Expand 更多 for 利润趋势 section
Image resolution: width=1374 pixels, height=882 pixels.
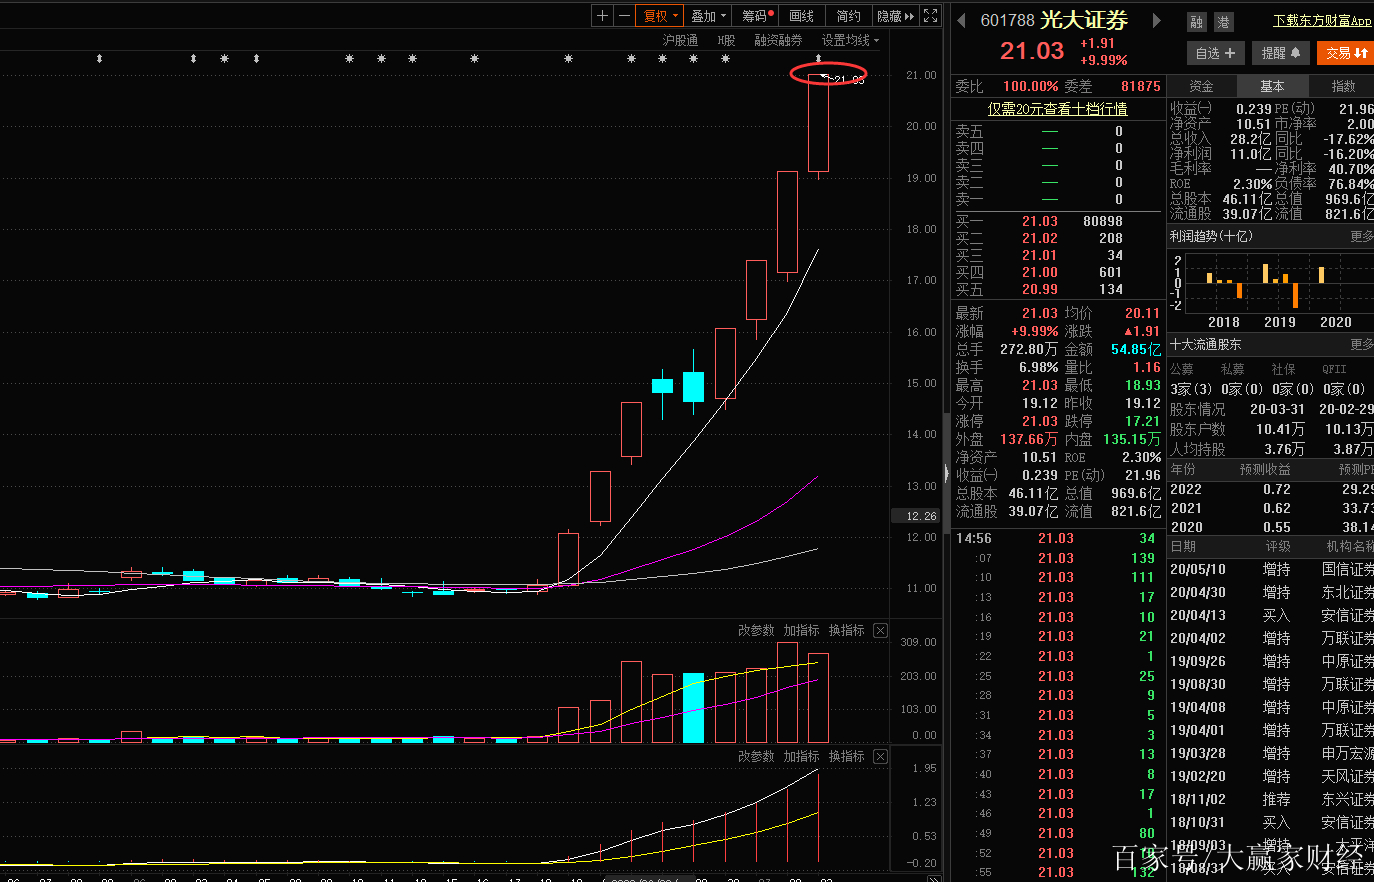1361,236
